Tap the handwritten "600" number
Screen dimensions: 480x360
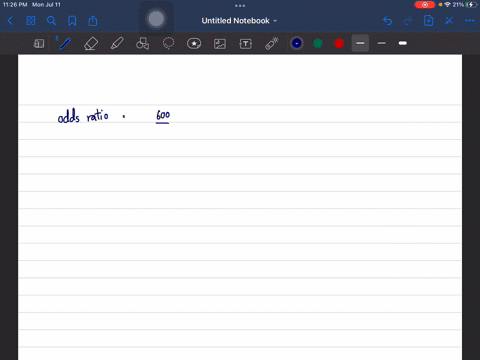[x=163, y=115]
